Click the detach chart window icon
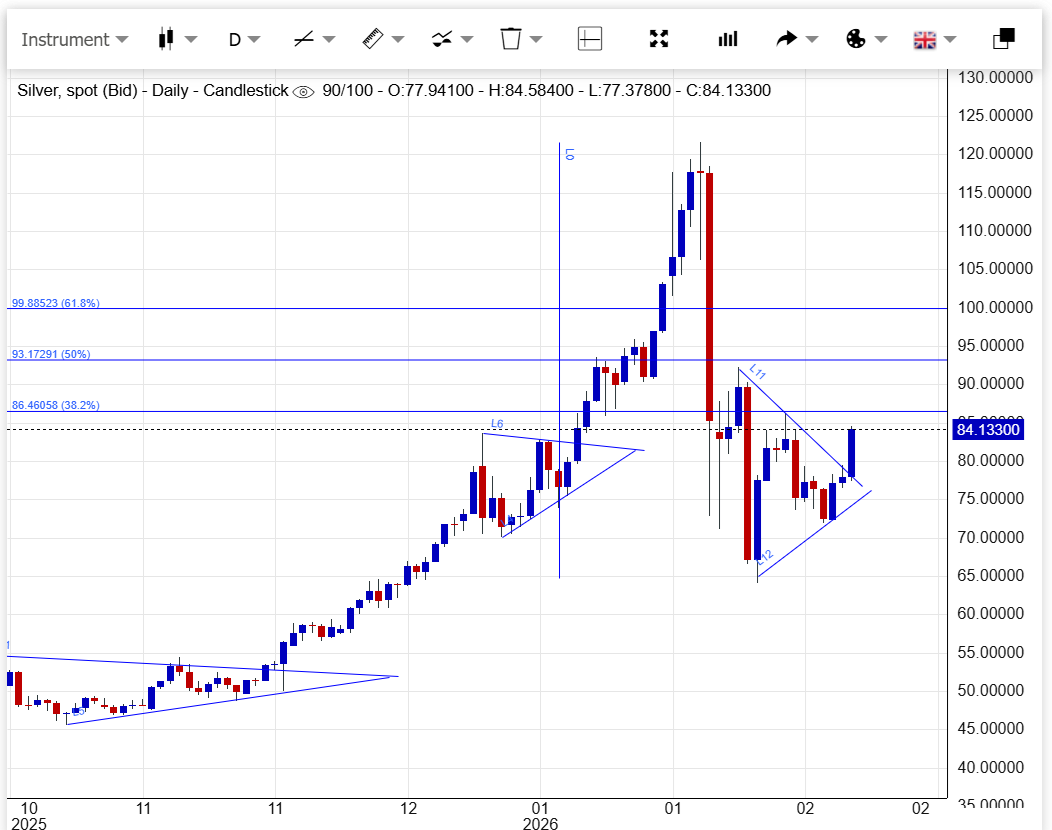Screen dimensions: 1052x830 pyautogui.click(x=1003, y=39)
